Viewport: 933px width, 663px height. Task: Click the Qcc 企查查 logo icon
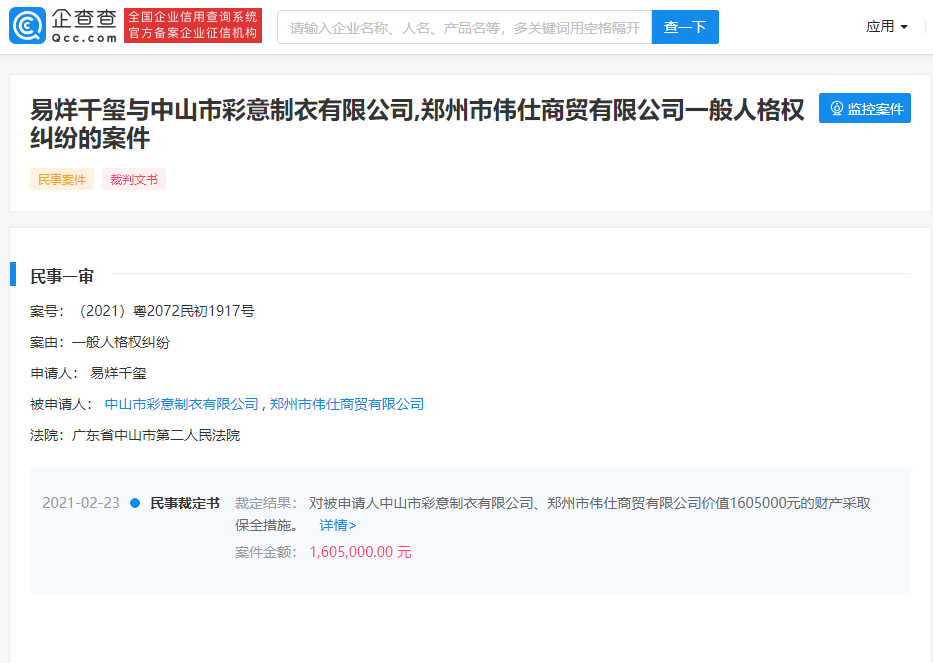[x=28, y=26]
